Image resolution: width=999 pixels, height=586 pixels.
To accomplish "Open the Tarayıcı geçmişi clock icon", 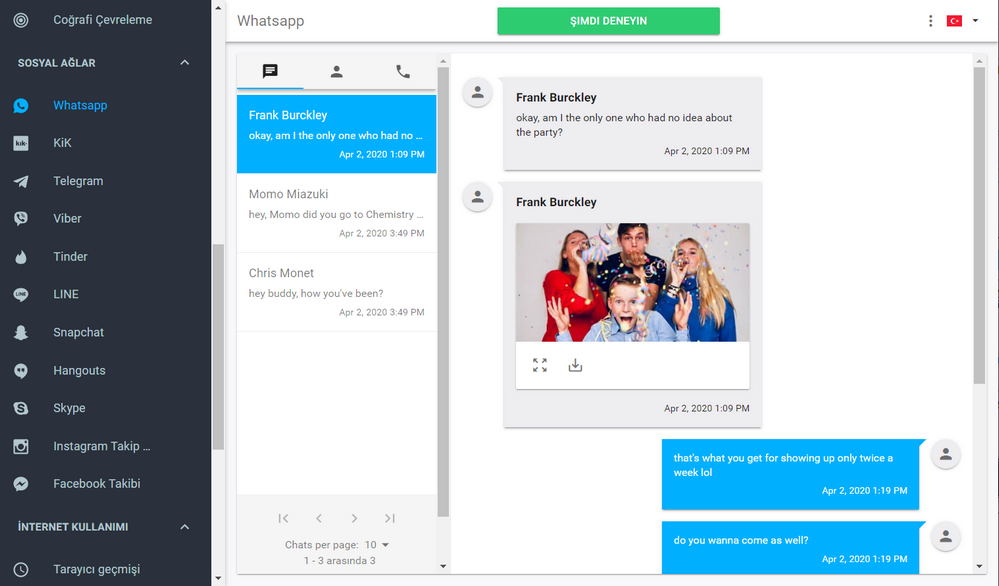I will tap(21, 569).
